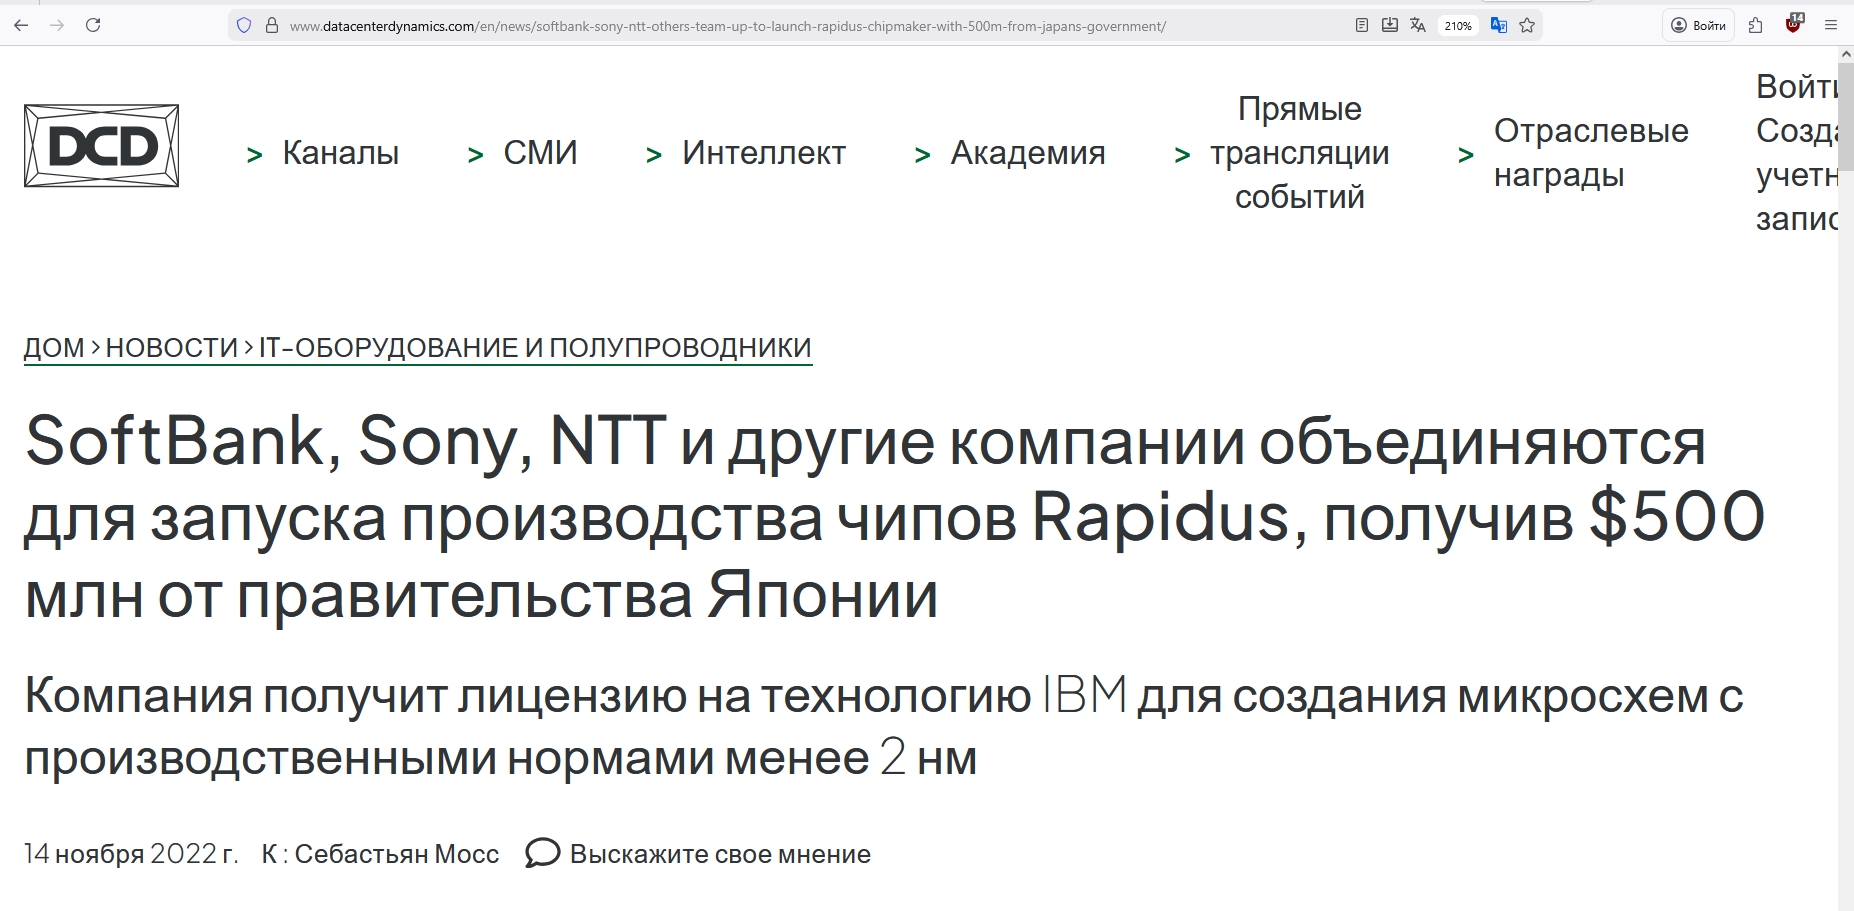Reload the current page
This screenshot has height=911, width=1854.
click(x=93, y=25)
